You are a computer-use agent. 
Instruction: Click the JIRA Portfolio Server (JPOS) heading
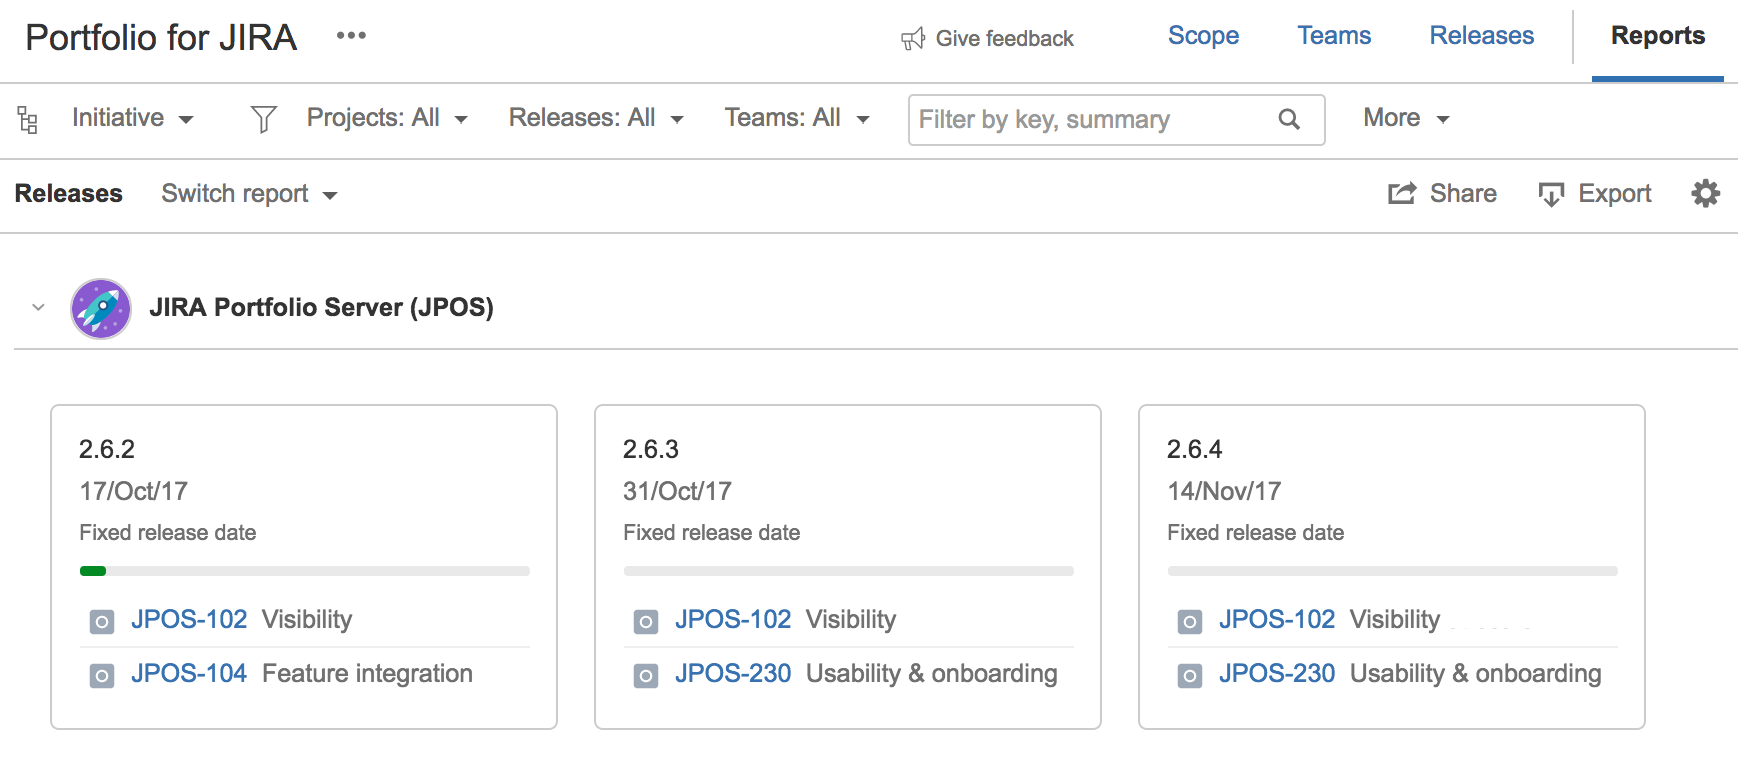(321, 307)
